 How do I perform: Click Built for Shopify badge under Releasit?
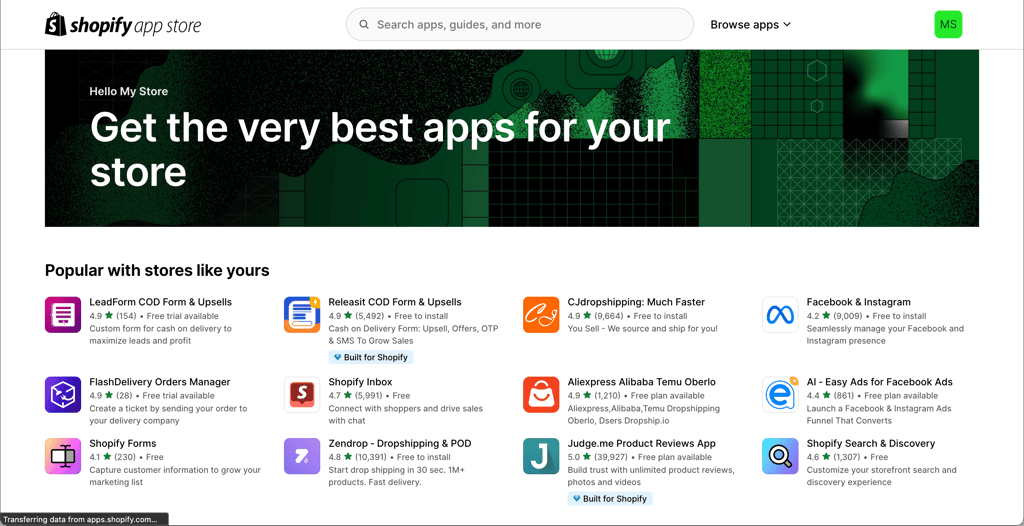click(371, 357)
